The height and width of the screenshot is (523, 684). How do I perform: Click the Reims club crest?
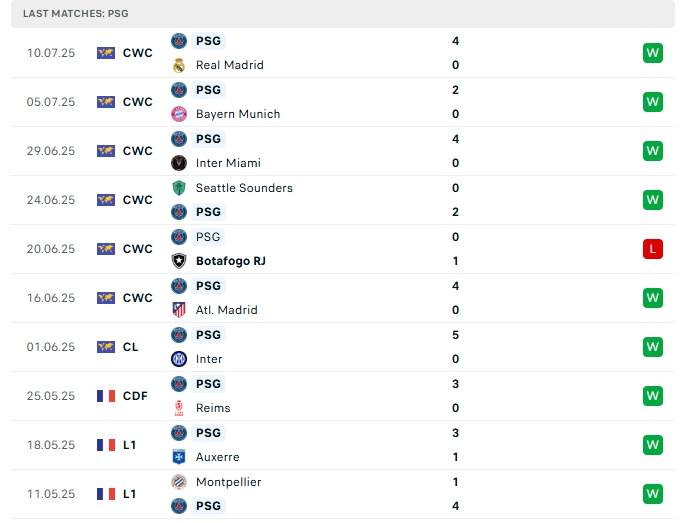[x=179, y=408]
